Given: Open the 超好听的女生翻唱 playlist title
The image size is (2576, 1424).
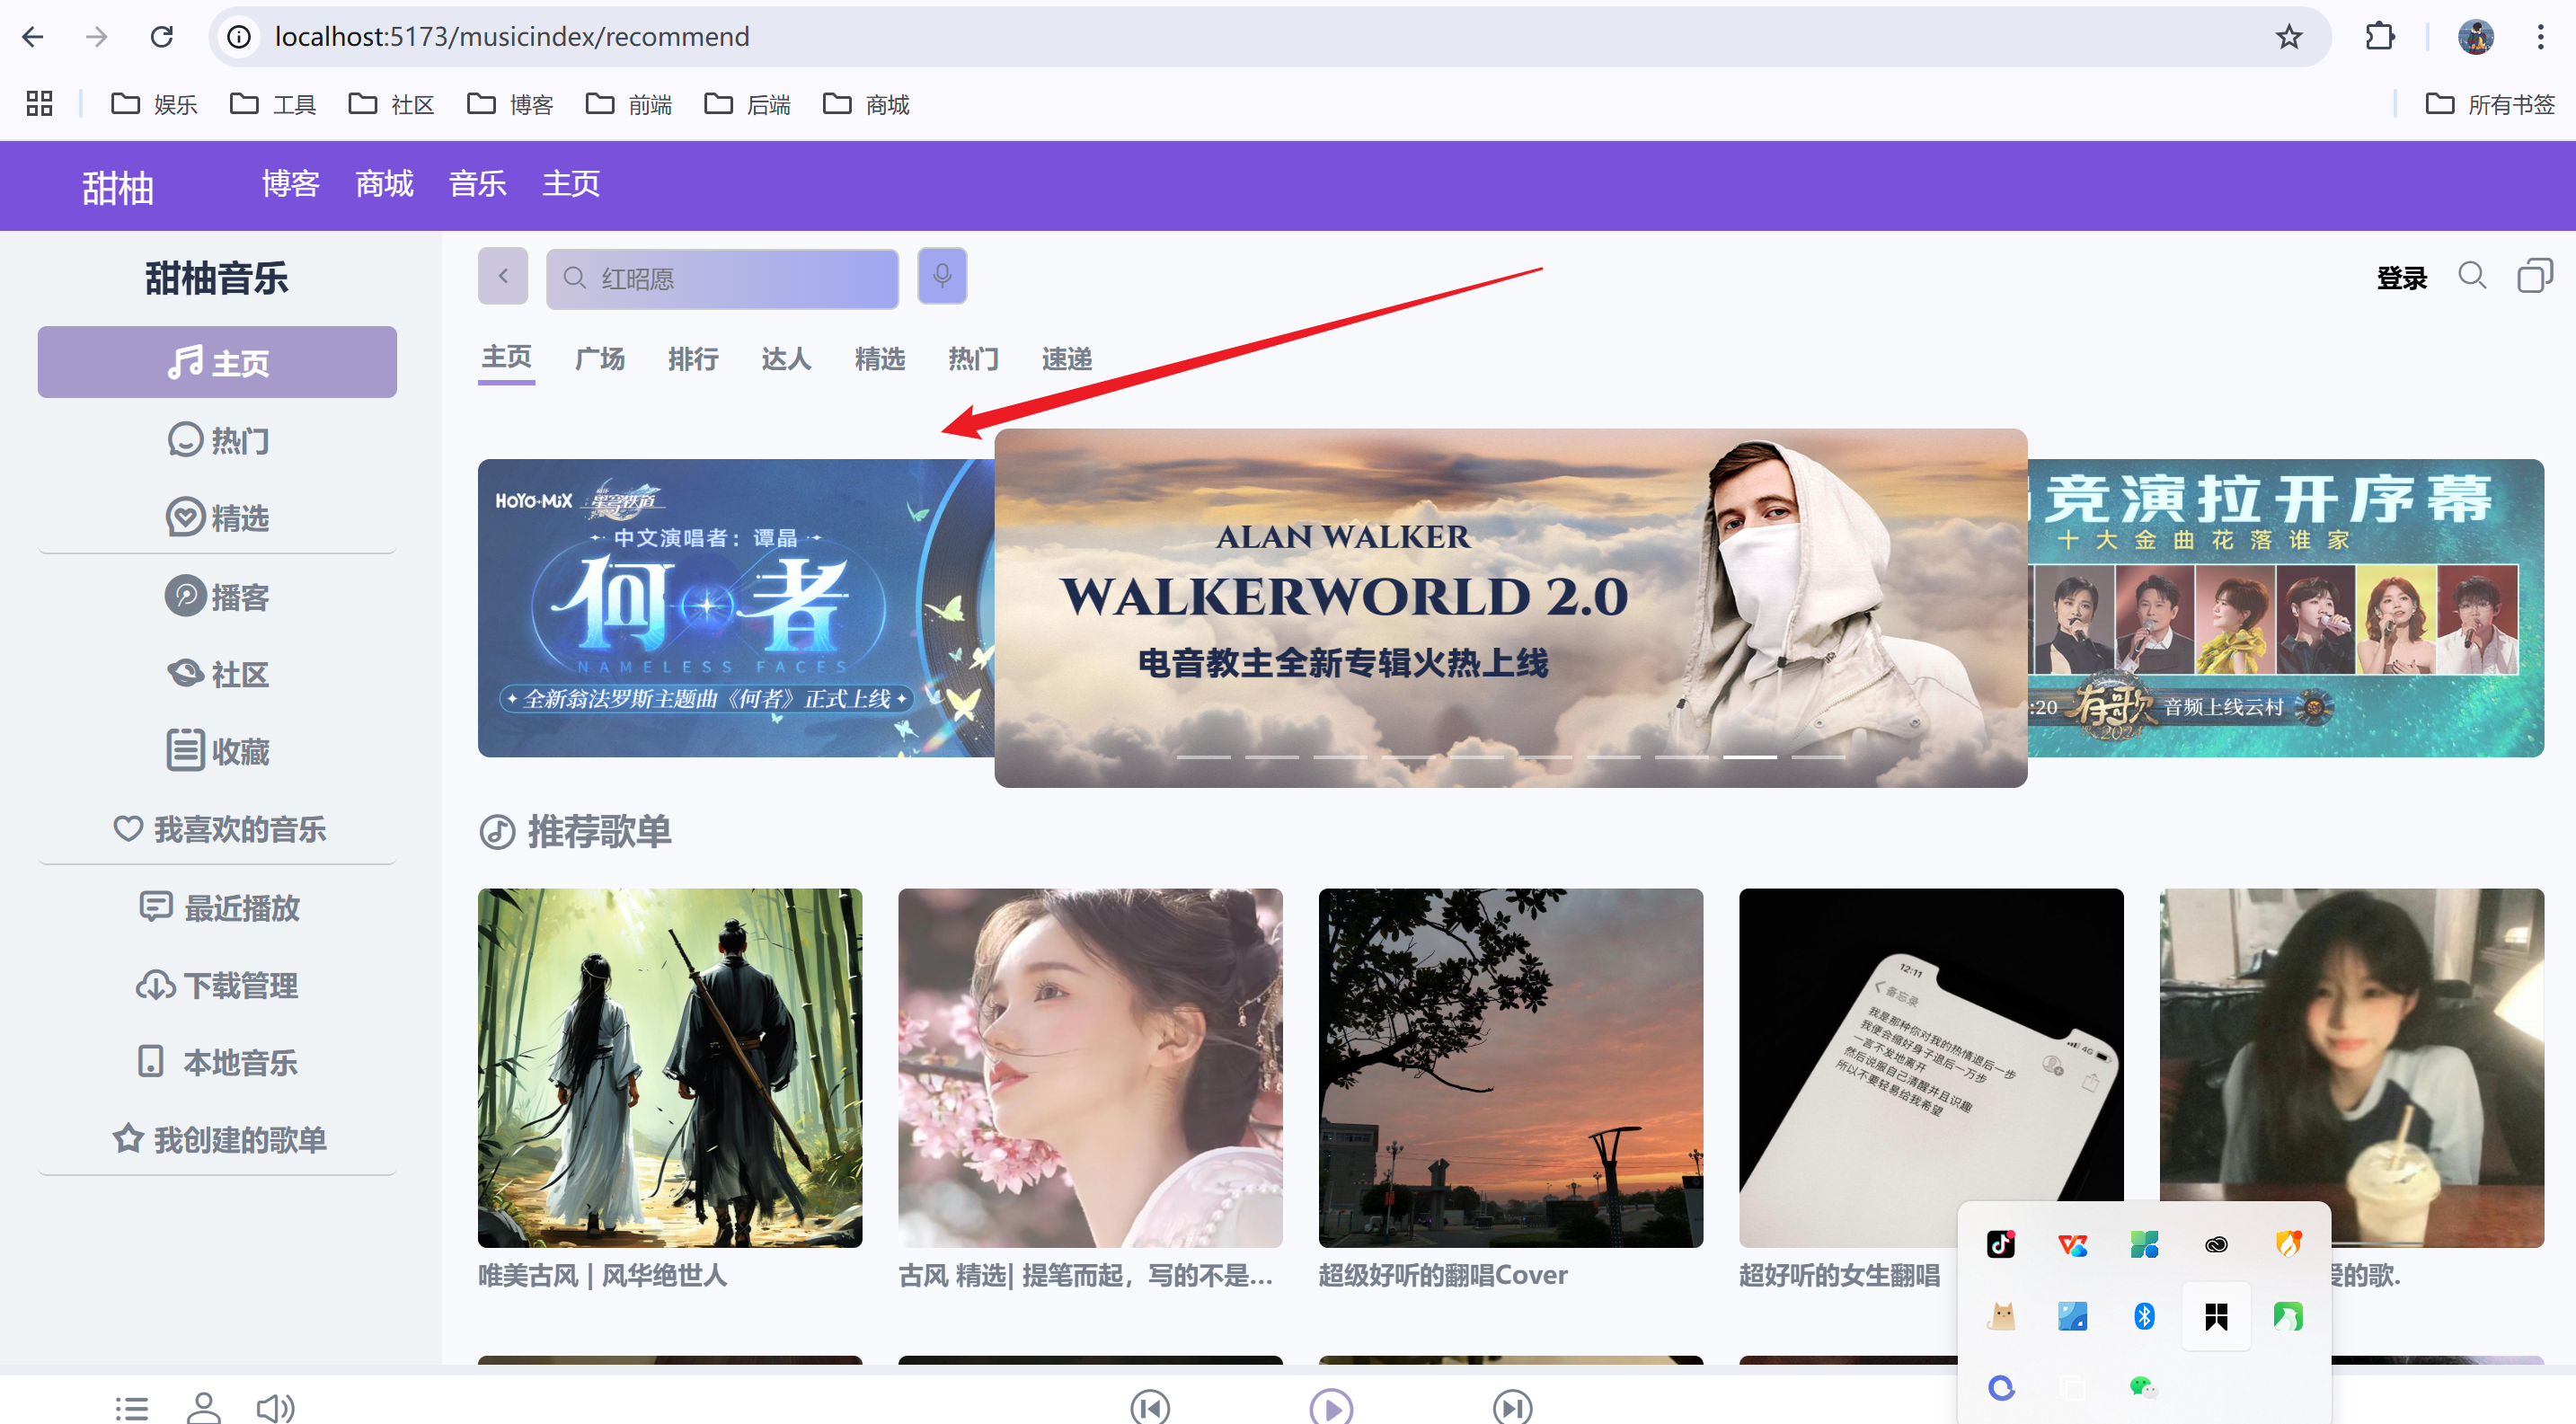Looking at the screenshot, I should pyautogui.click(x=1840, y=1275).
